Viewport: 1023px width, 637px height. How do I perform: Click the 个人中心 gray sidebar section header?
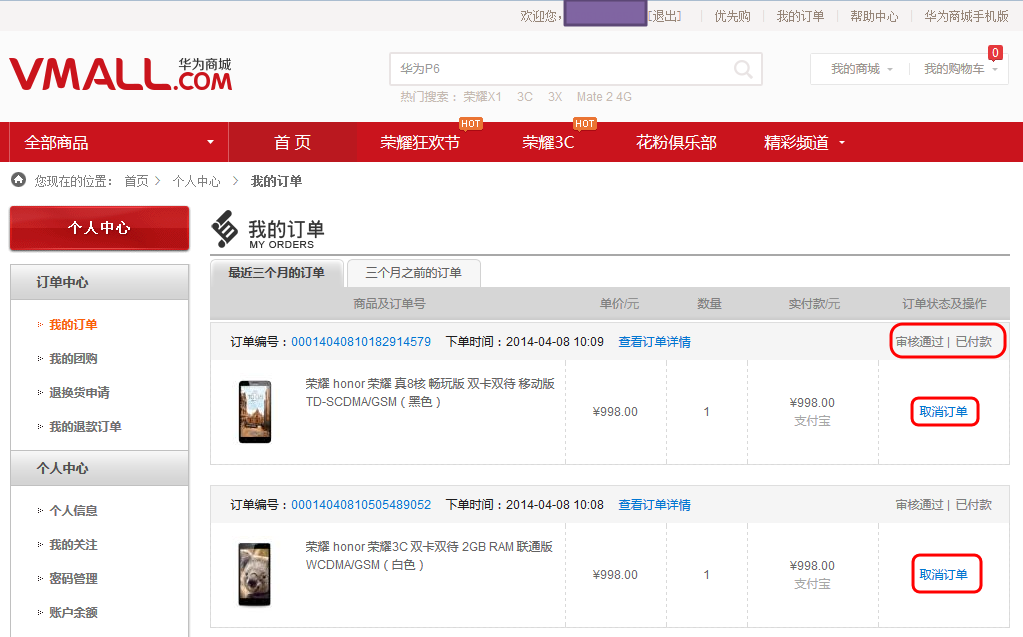click(99, 468)
